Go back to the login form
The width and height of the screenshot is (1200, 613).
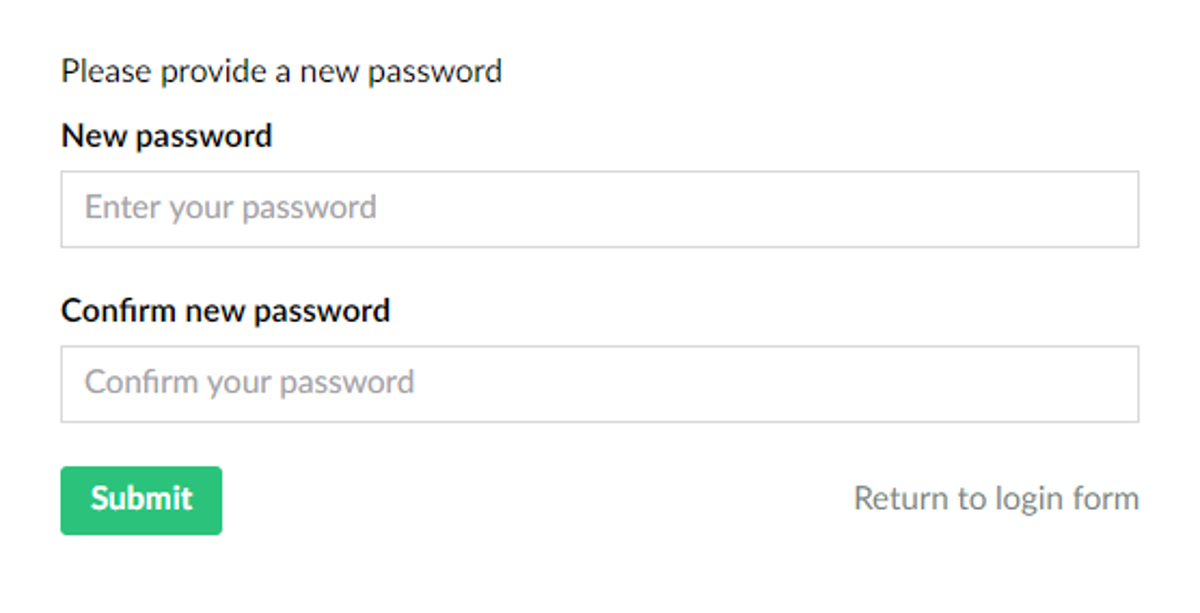[x=996, y=498]
